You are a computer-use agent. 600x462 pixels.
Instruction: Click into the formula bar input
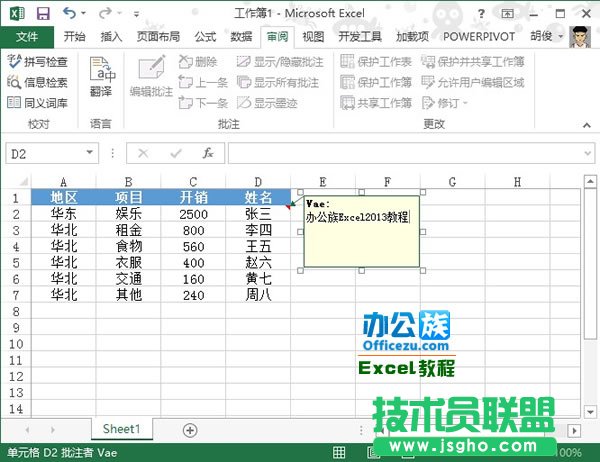tap(406, 153)
